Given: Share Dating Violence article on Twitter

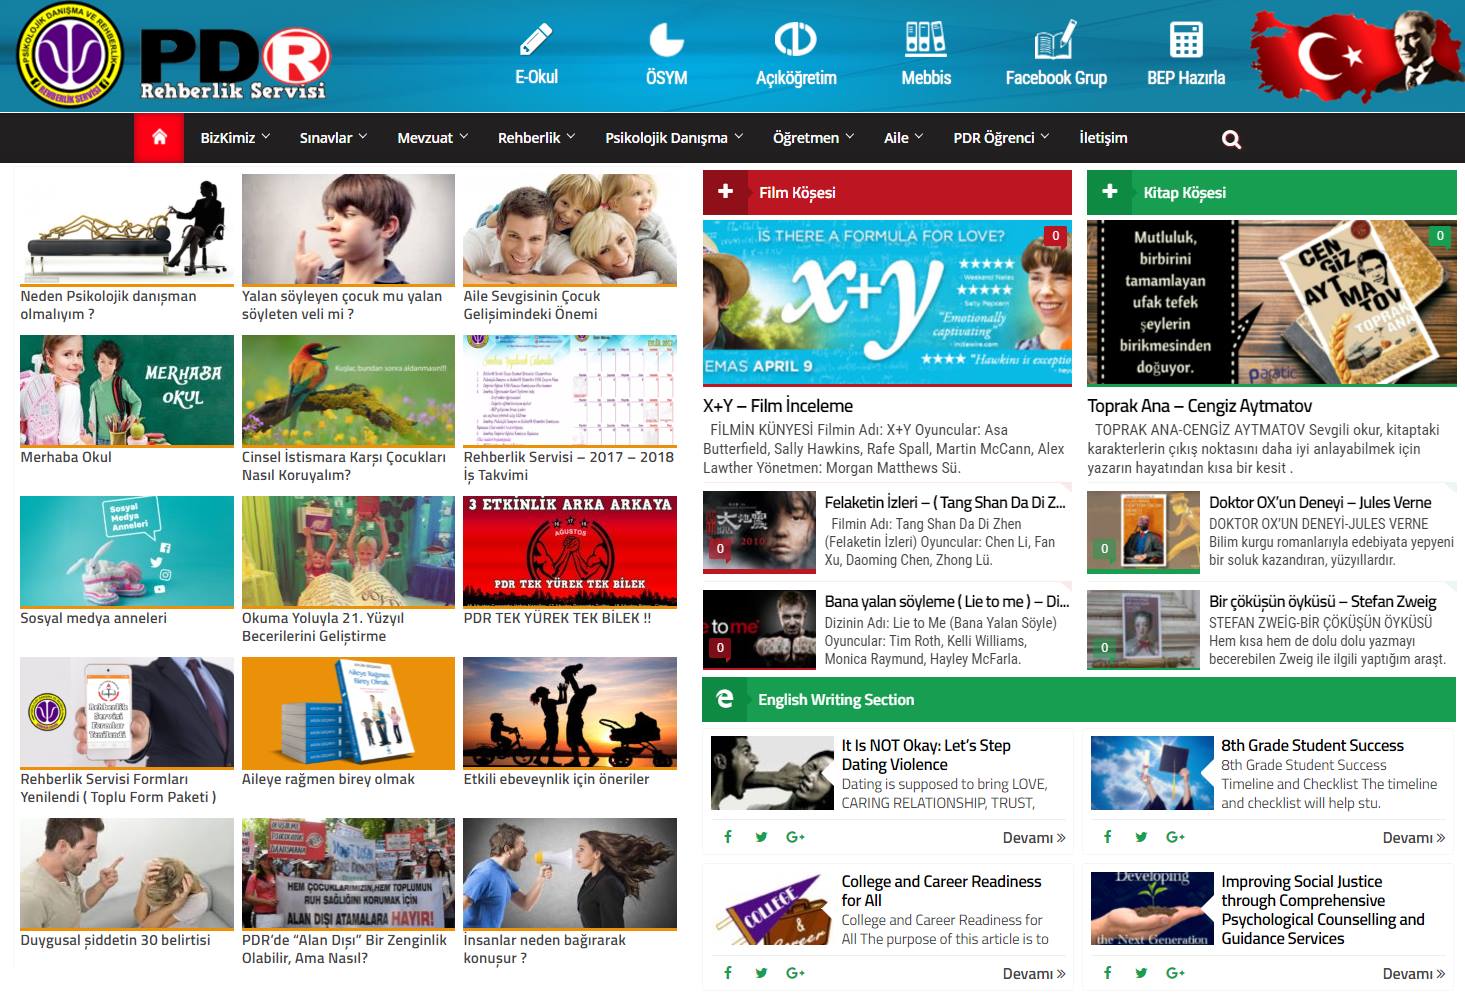Looking at the screenshot, I should 762,837.
